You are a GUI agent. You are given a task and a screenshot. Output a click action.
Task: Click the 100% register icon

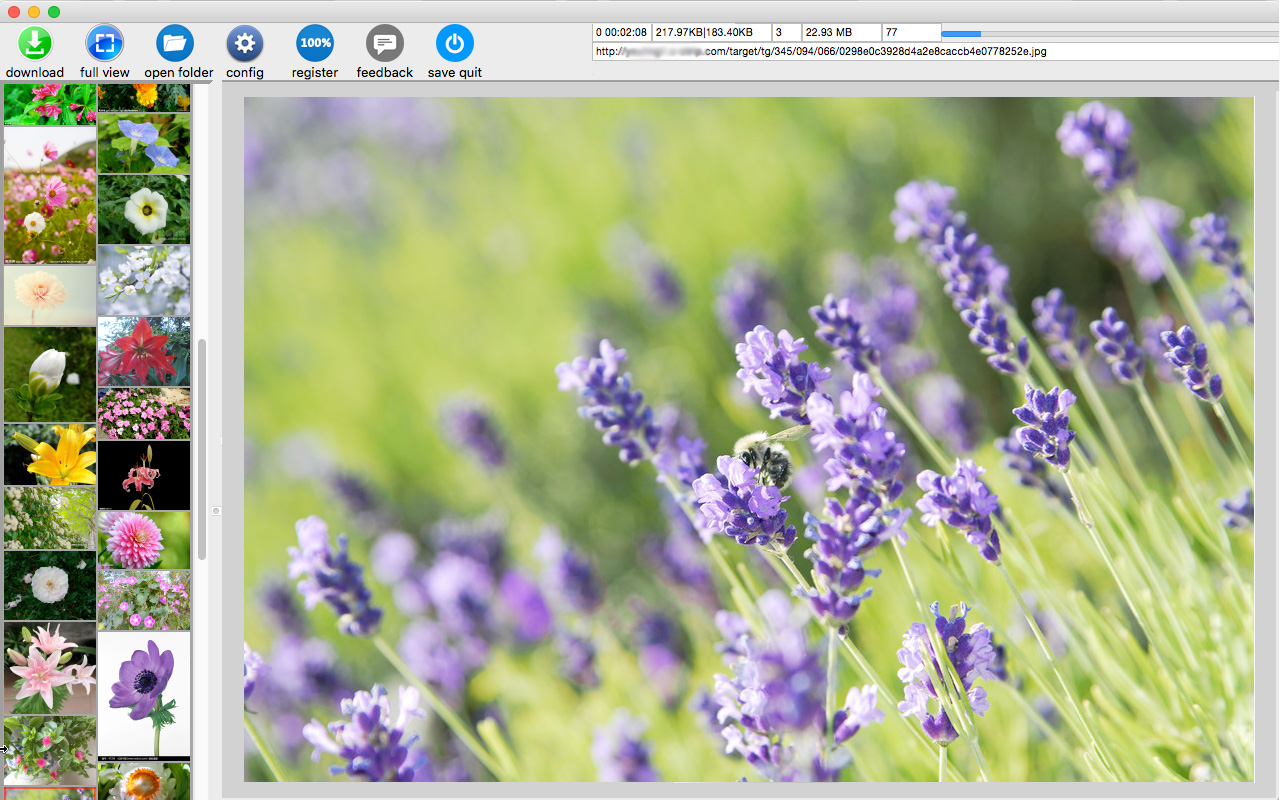coord(315,44)
